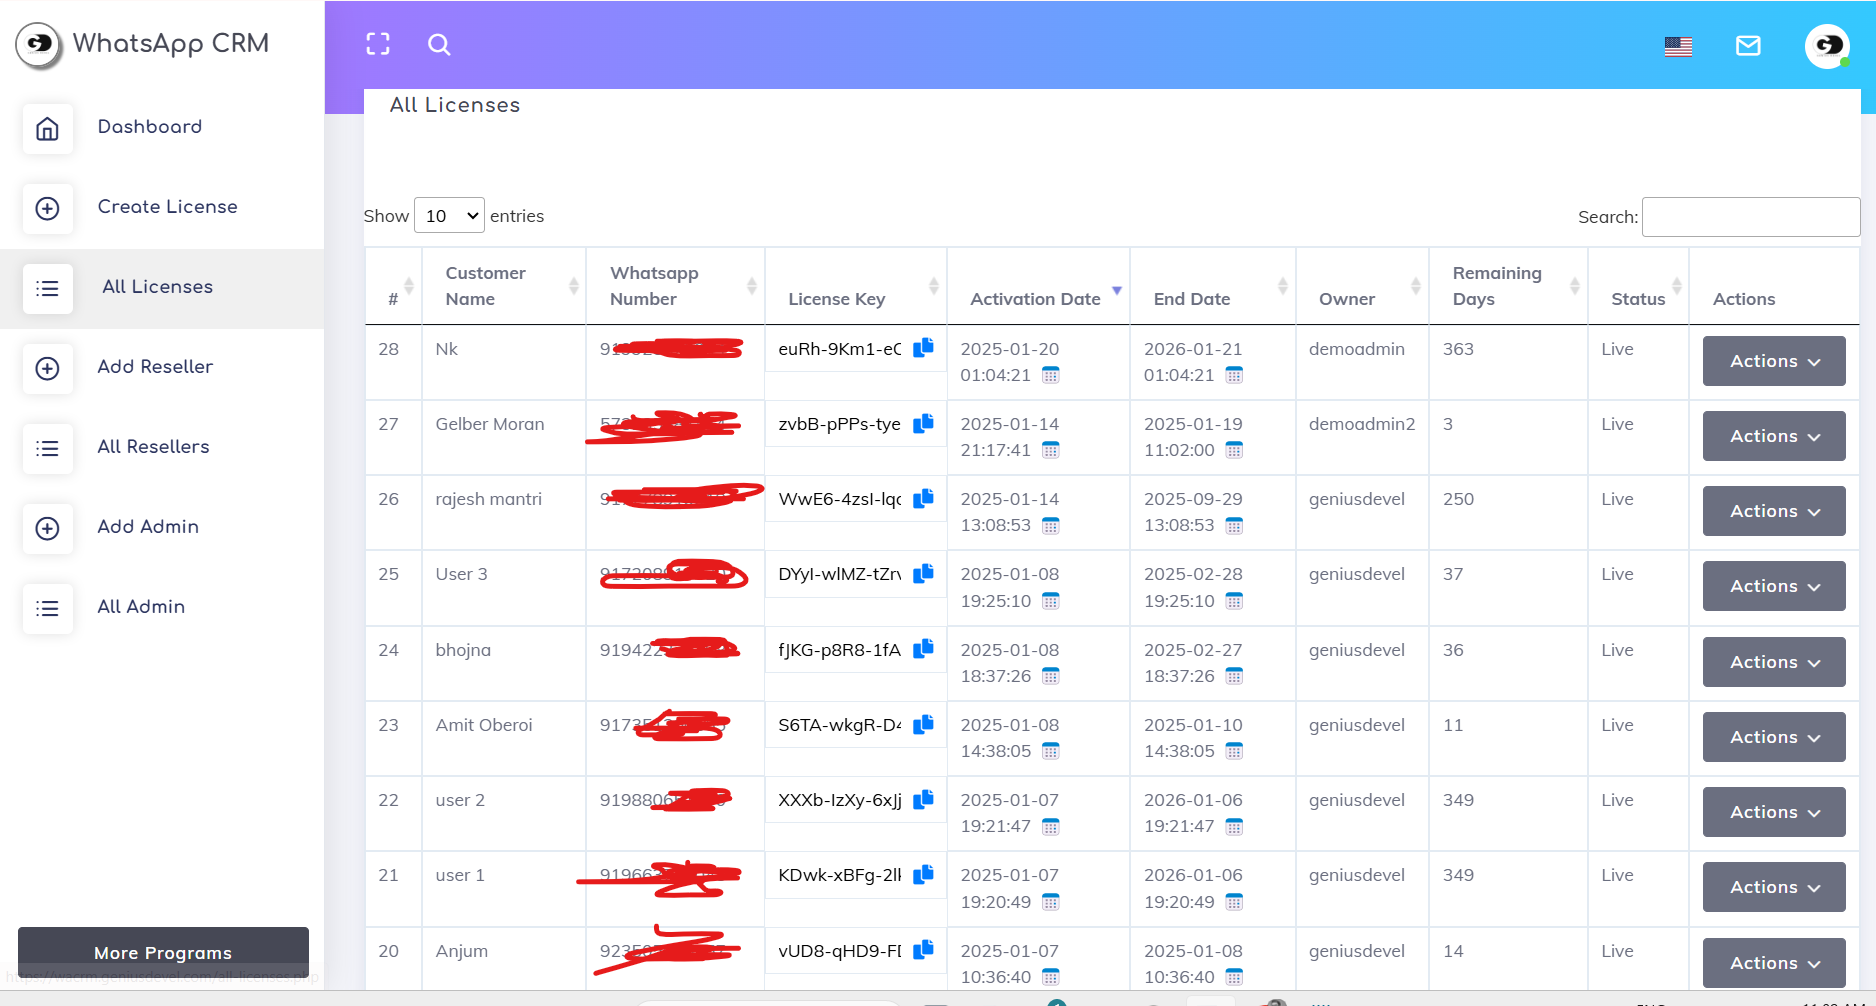The width and height of the screenshot is (1876, 1006).
Task: Click the US flag language icon
Action: point(1678,46)
